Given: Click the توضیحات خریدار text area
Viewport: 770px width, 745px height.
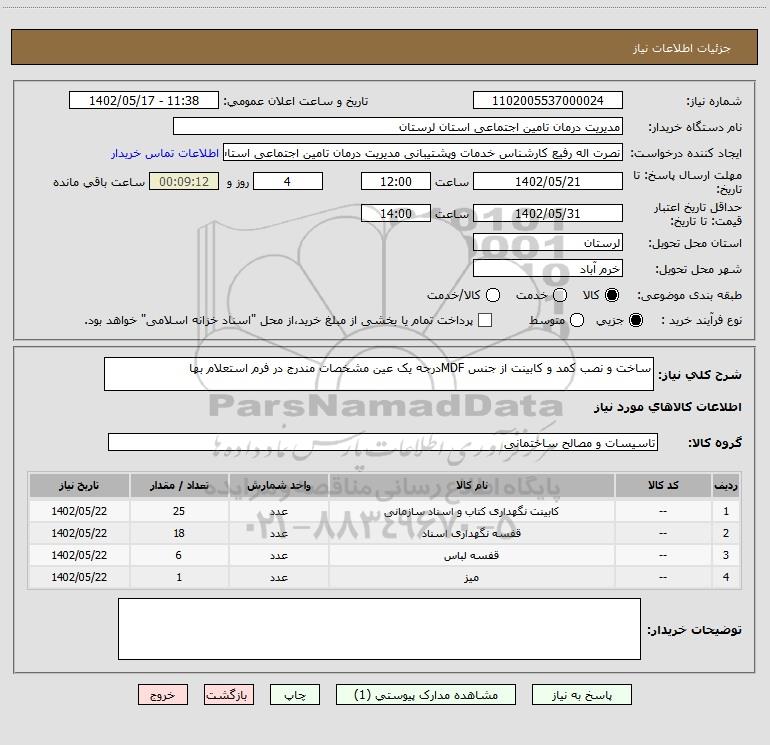Looking at the screenshot, I should [x=379, y=629].
